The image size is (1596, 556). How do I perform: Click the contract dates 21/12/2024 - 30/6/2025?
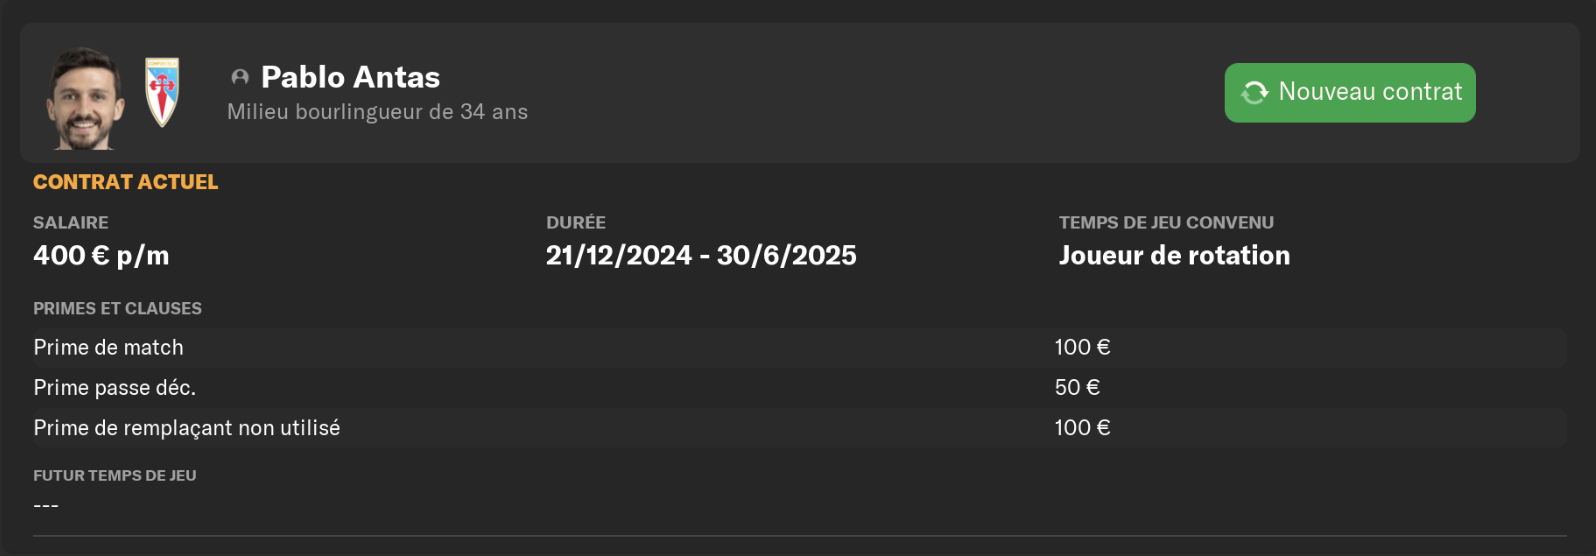click(700, 256)
